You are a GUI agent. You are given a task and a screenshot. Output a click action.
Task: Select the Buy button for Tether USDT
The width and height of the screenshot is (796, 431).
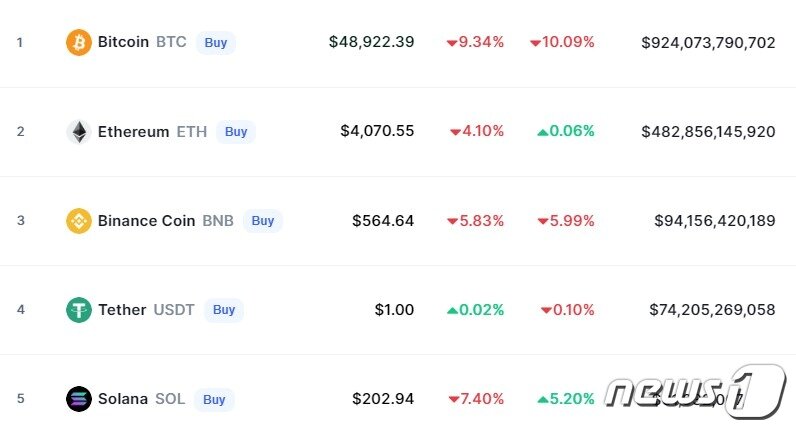click(x=224, y=310)
